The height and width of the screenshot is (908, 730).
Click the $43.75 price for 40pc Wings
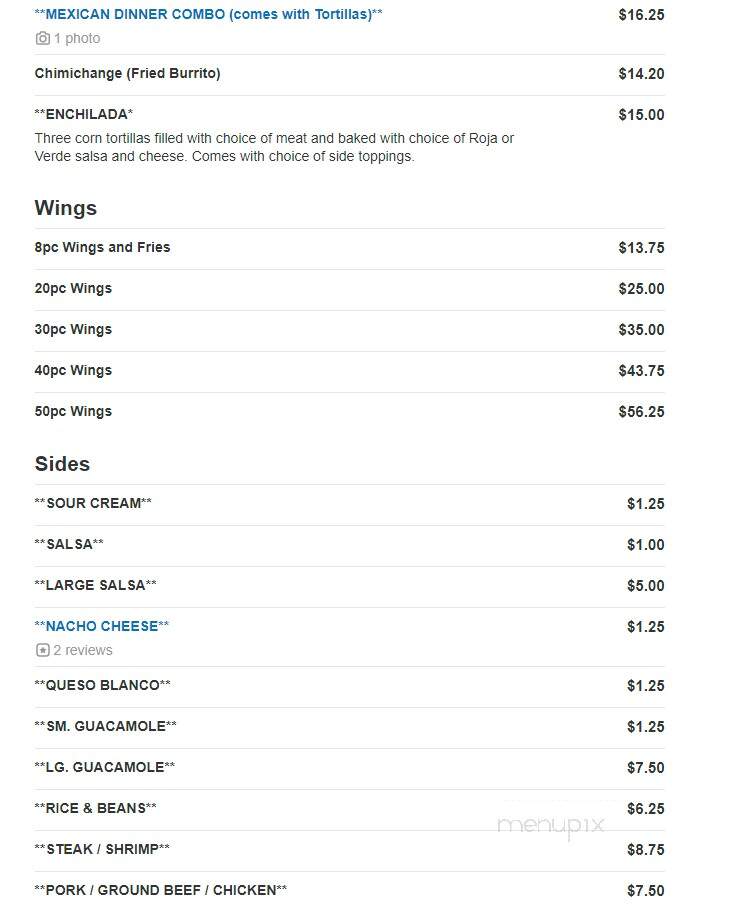coord(641,371)
